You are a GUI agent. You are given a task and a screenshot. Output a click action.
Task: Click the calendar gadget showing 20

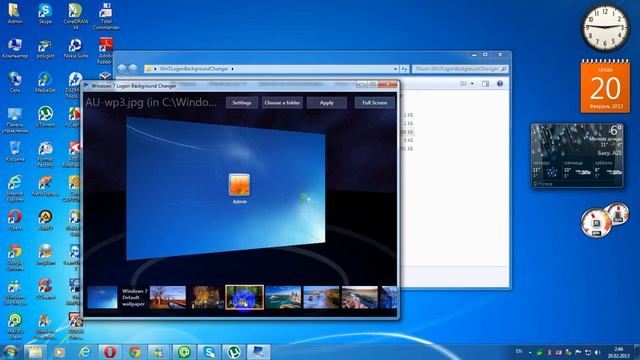[605, 86]
